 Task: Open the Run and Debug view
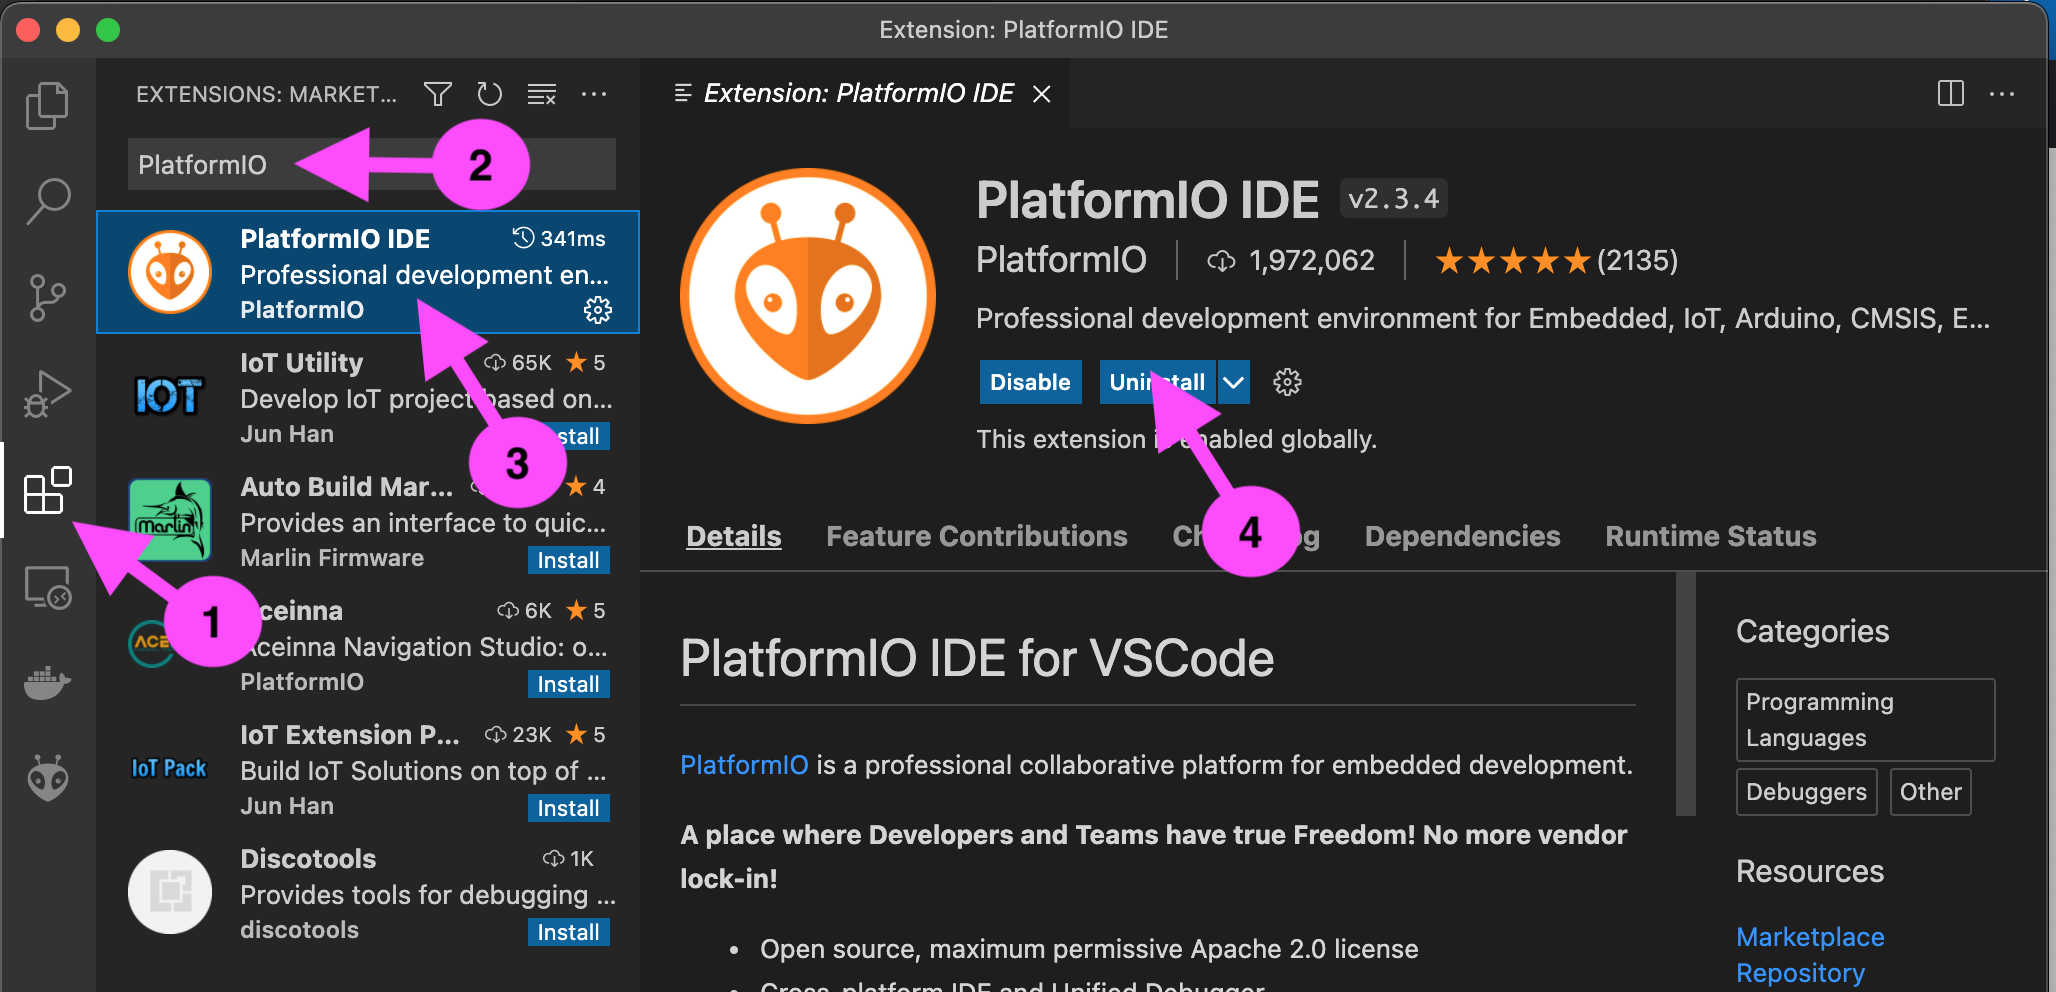(x=47, y=394)
